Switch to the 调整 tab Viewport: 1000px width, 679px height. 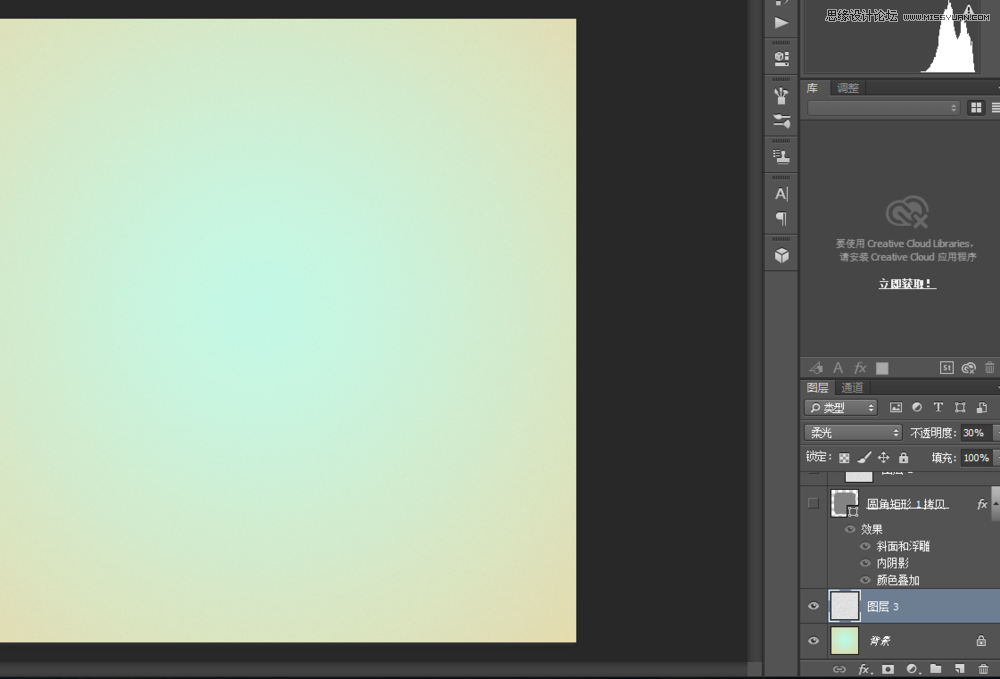[x=848, y=88]
